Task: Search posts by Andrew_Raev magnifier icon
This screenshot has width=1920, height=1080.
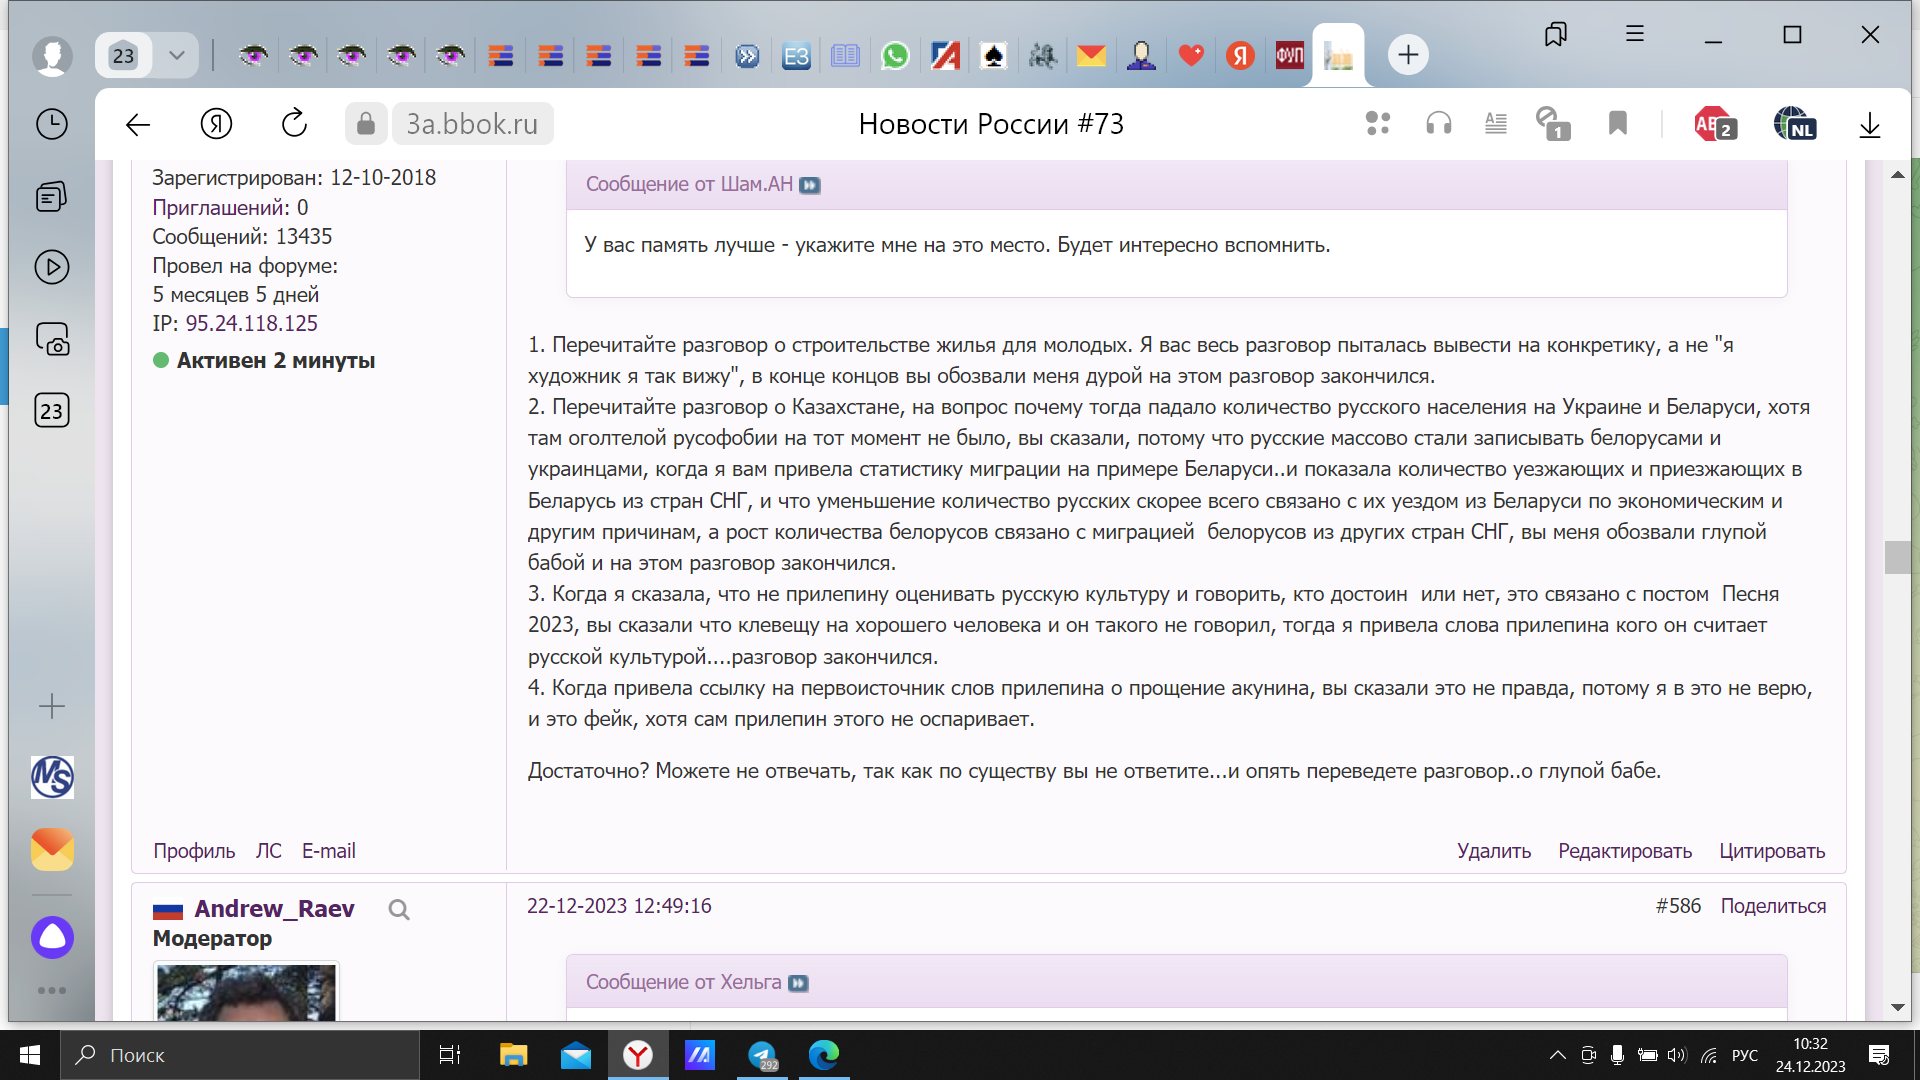Action: pos(399,910)
